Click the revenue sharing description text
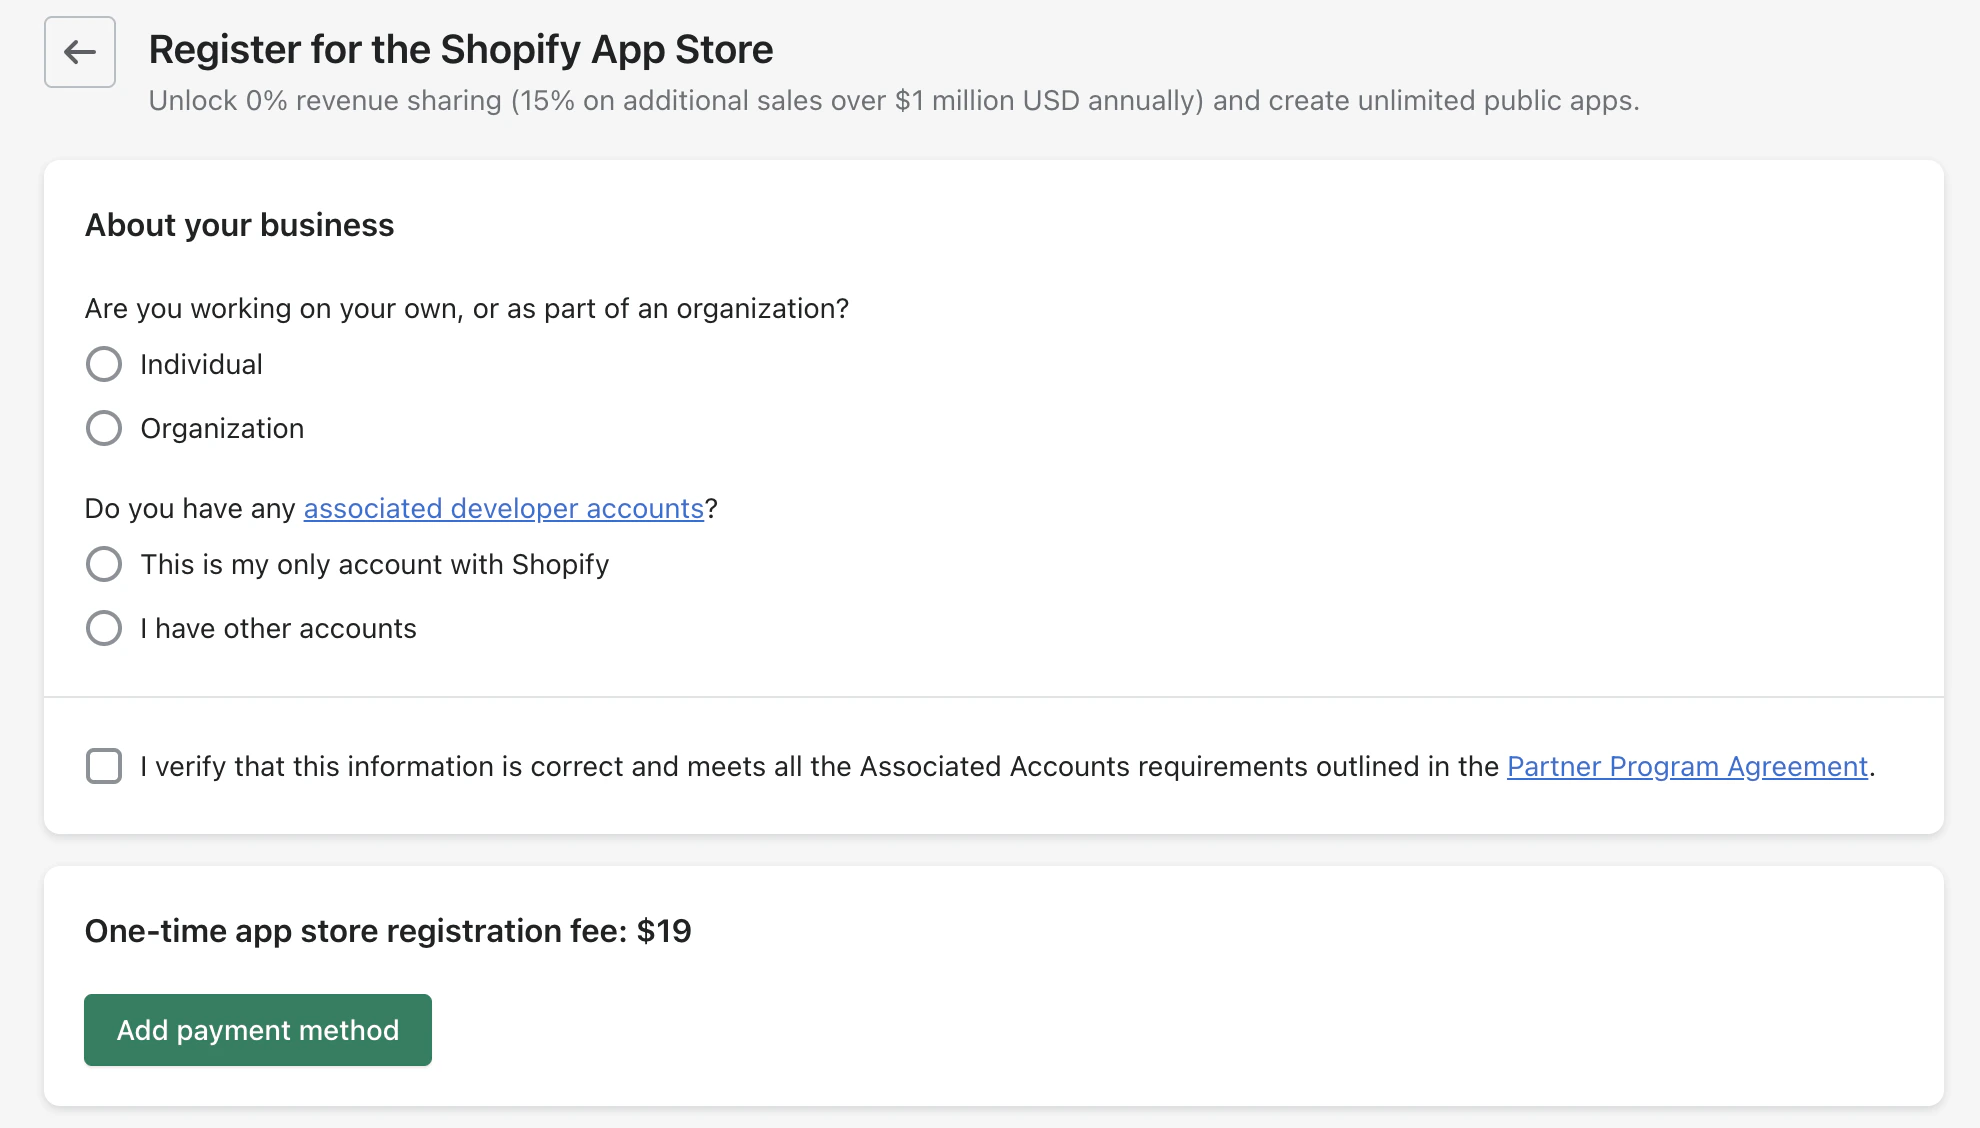This screenshot has height=1128, width=1980. pos(894,100)
